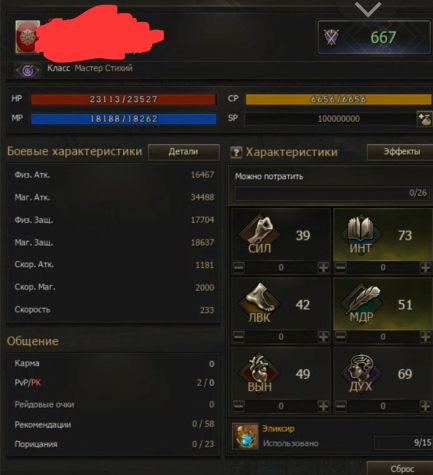The image size is (433, 475).
Task: Increase СИЛ with its plus button
Action: point(323,267)
